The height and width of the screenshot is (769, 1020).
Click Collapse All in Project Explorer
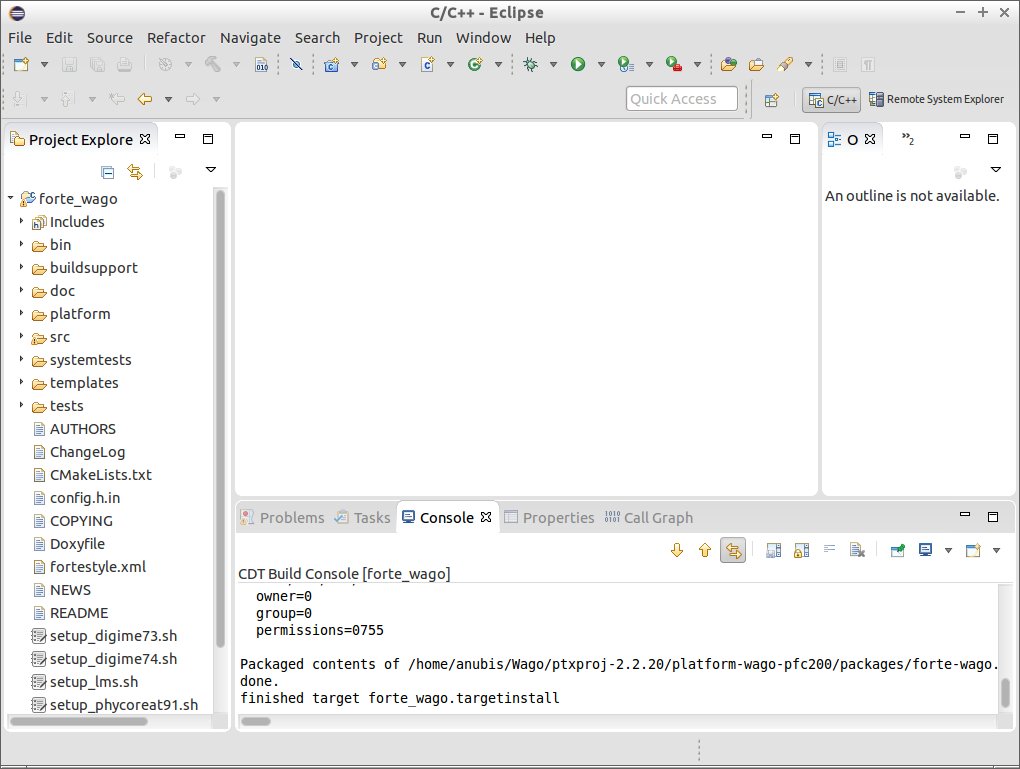pos(108,172)
